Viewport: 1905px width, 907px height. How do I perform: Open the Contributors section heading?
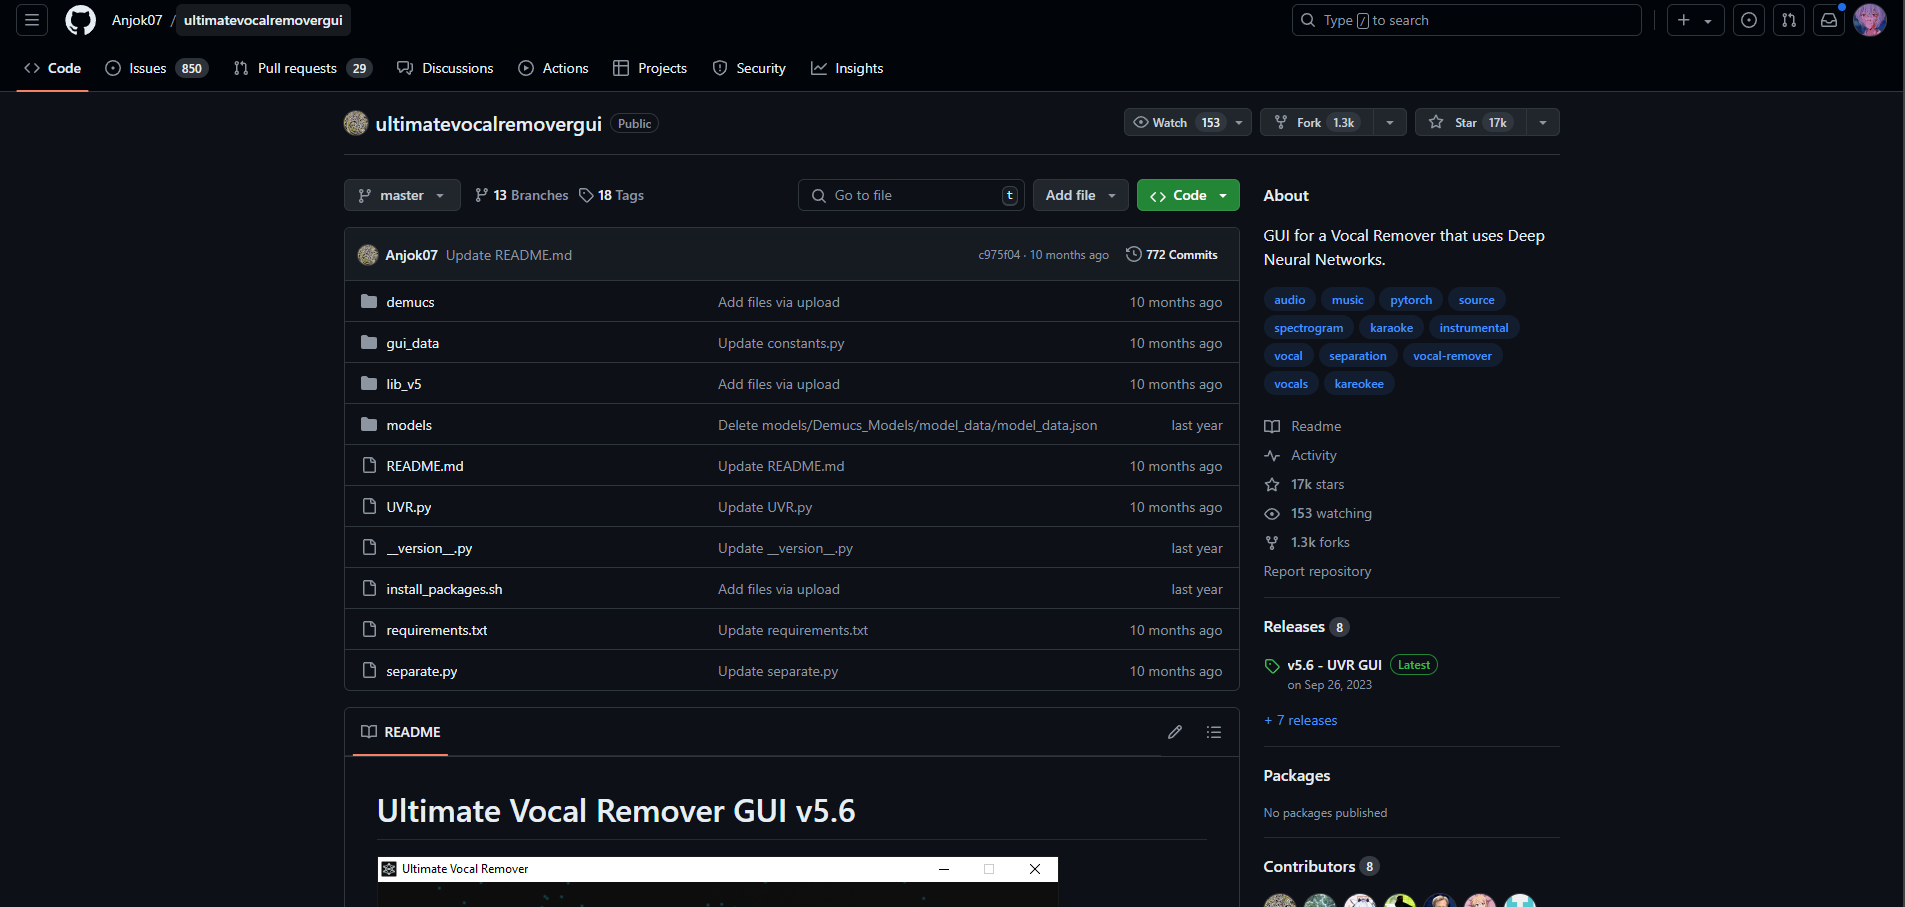pos(1309,866)
